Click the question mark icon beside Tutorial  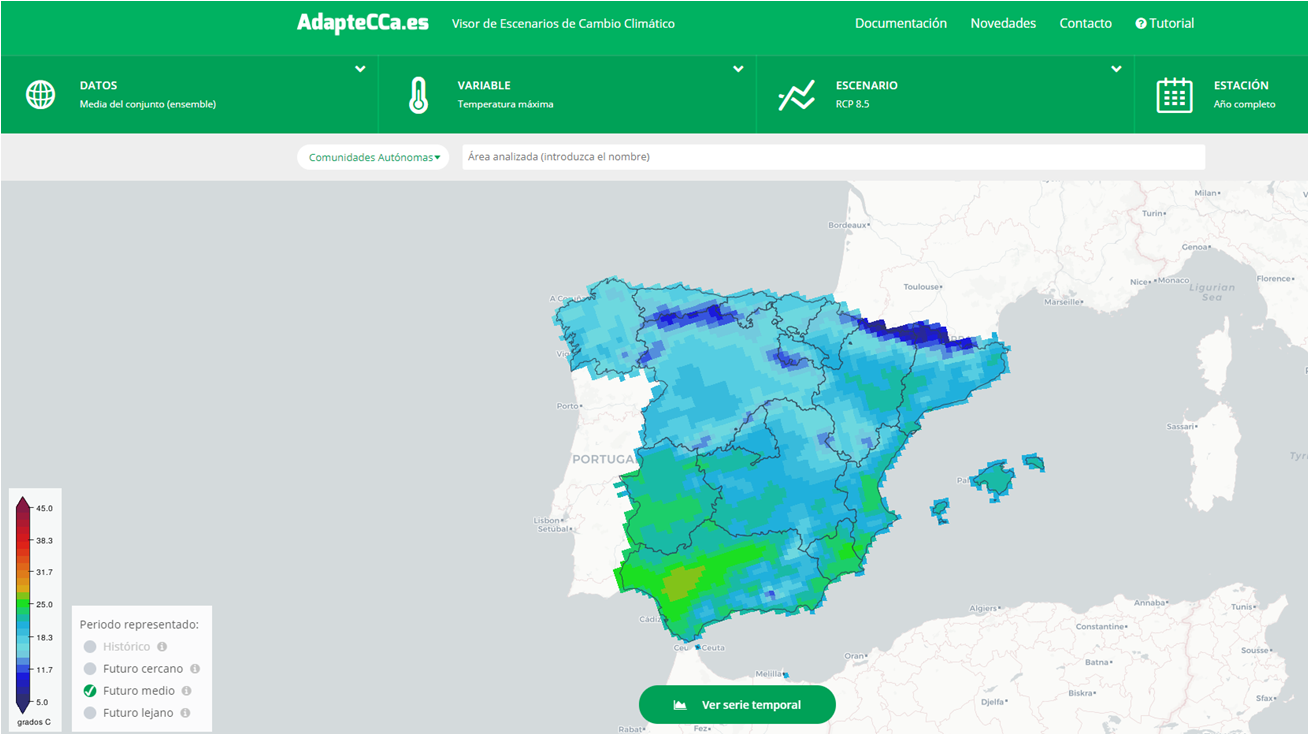[x=1141, y=23]
